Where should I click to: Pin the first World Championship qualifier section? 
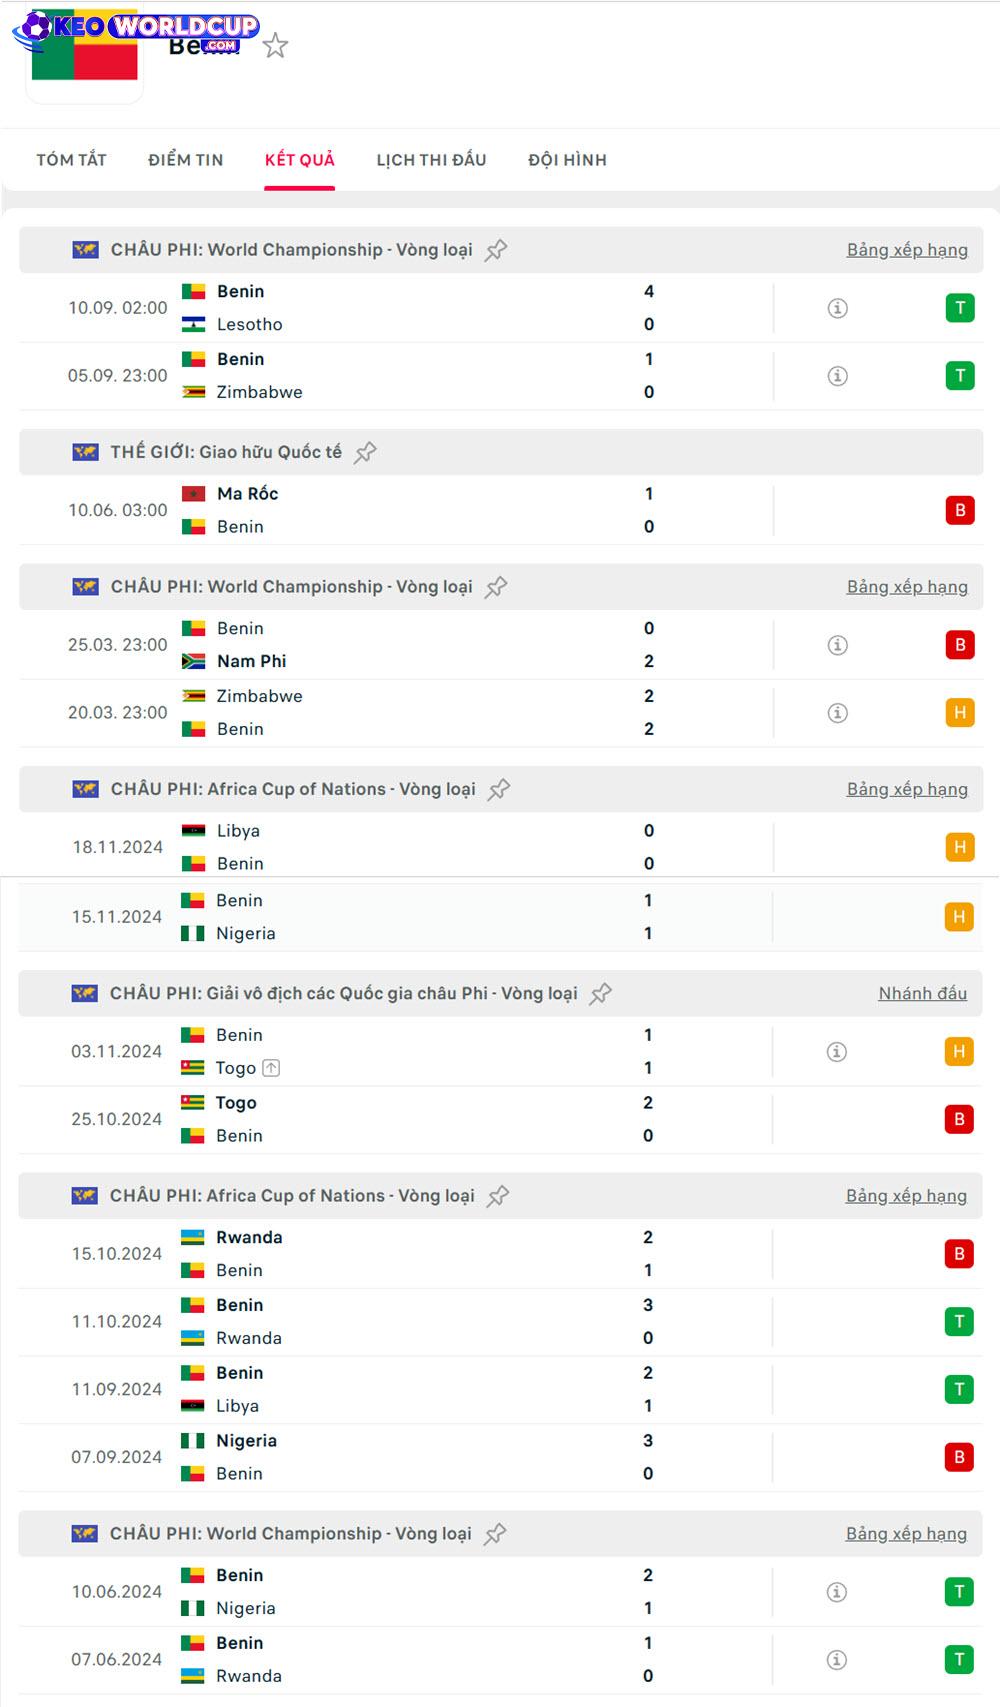(x=496, y=250)
